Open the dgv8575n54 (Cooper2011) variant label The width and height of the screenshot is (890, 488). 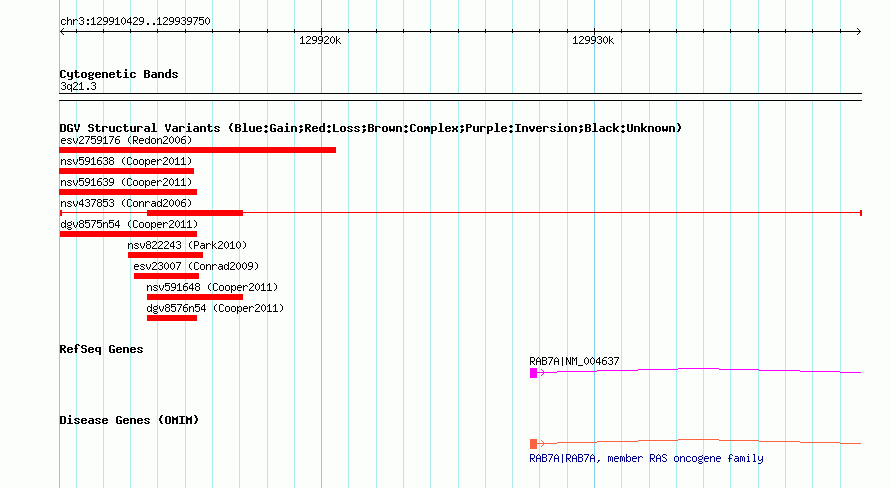click(x=129, y=224)
